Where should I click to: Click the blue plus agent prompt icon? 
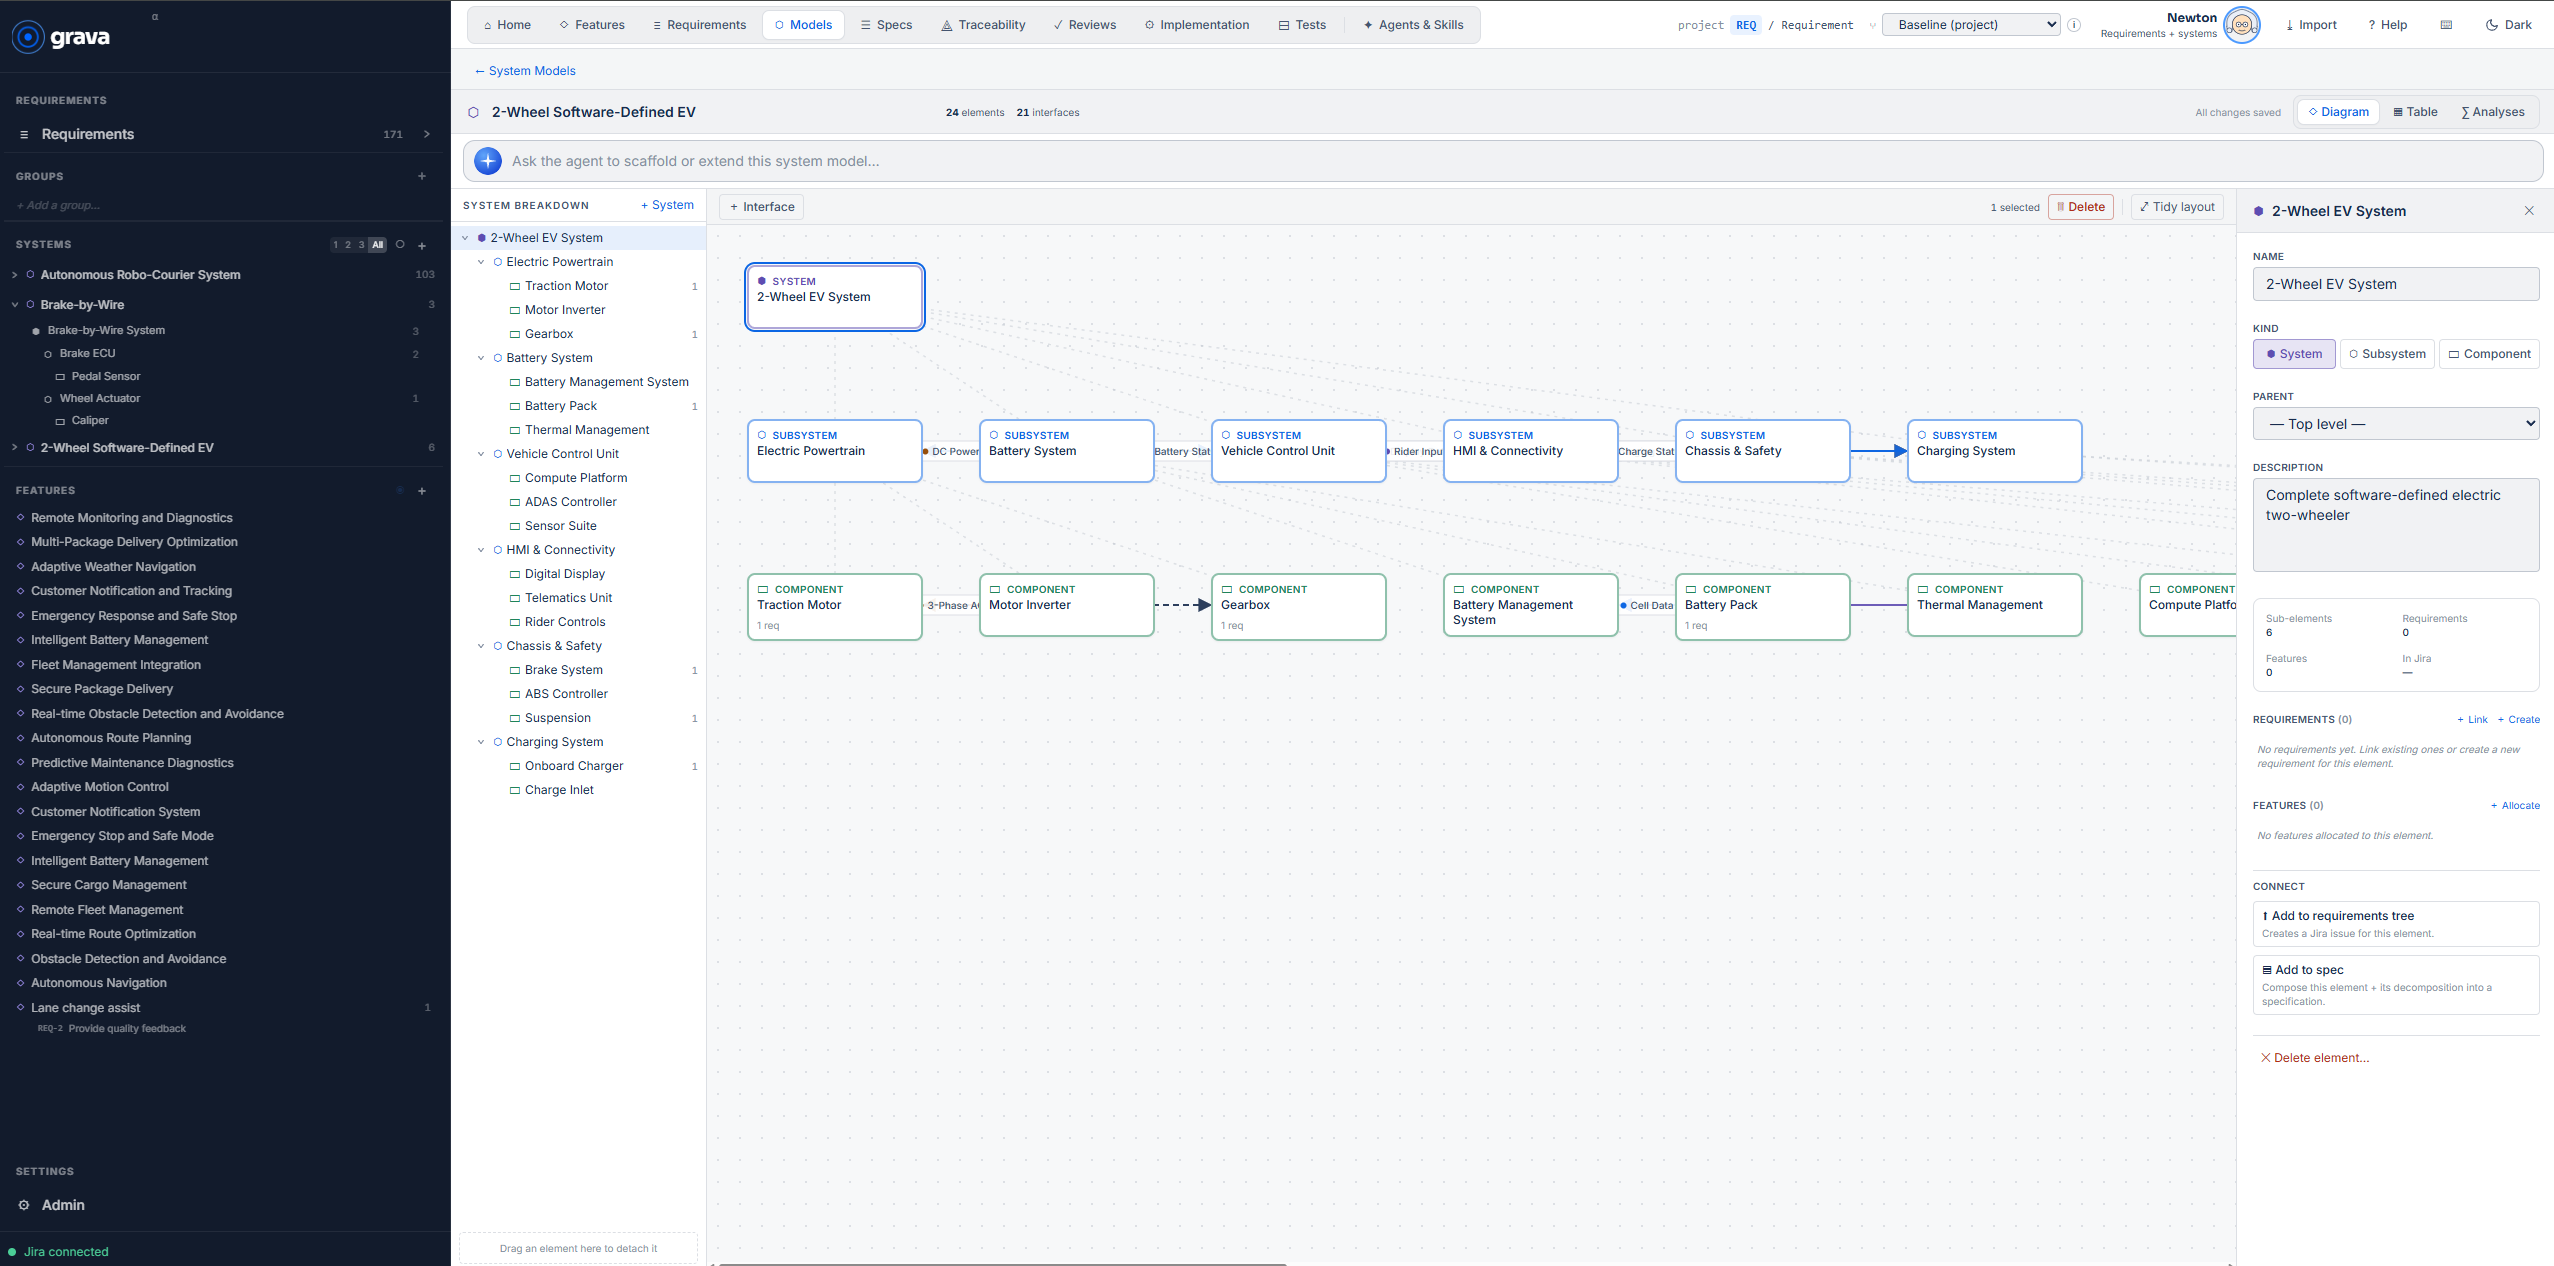point(488,161)
